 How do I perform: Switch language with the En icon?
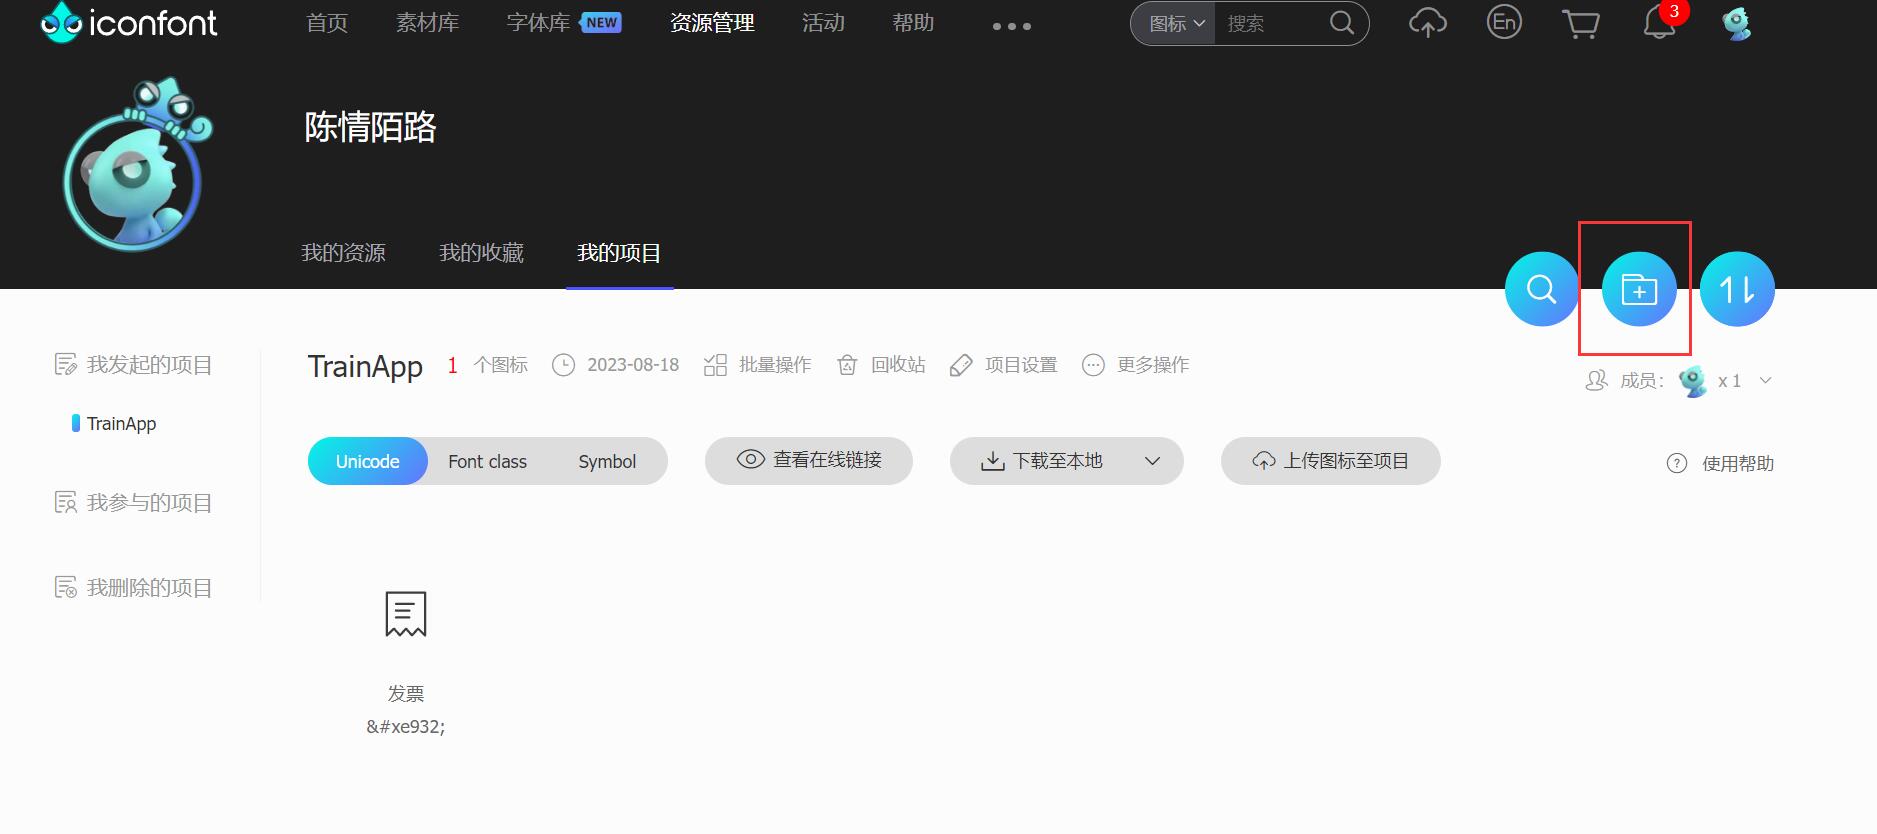point(1504,23)
